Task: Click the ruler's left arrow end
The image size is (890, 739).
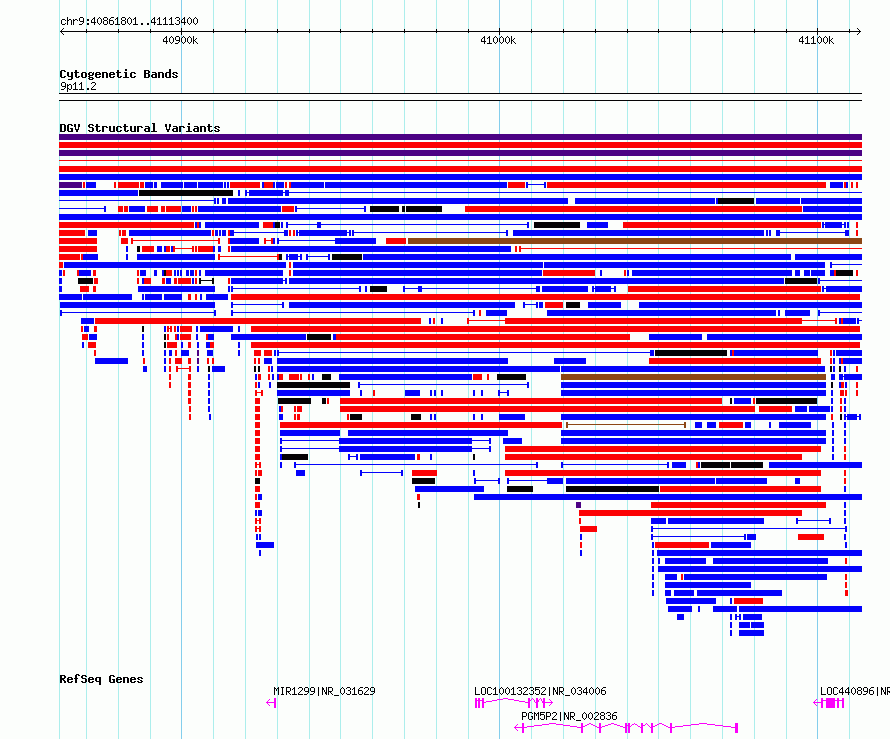Action: click(62, 32)
